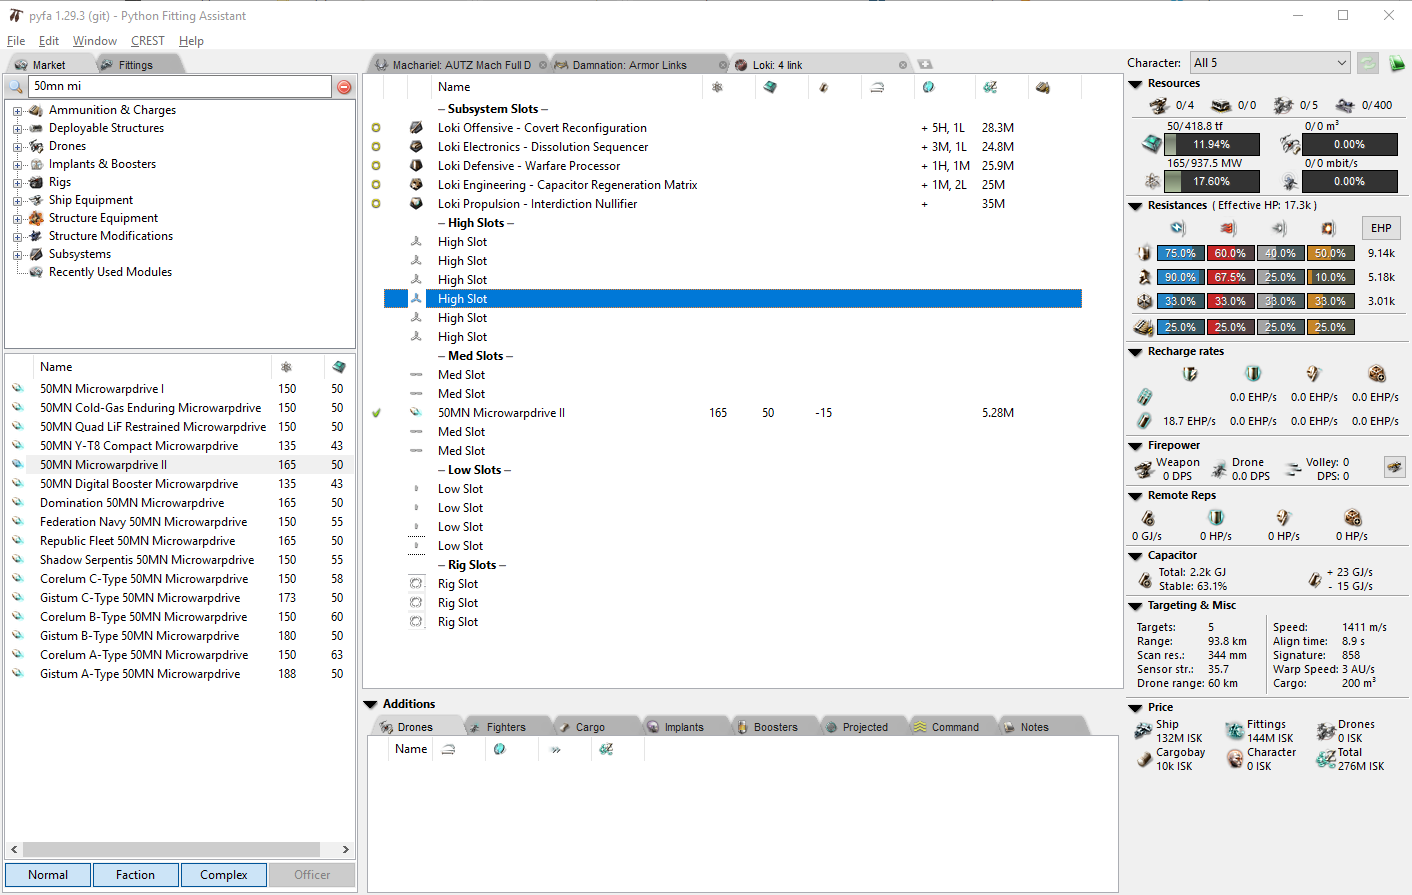Click the EHP button in Resistances
The image size is (1412, 895).
[1381, 228]
